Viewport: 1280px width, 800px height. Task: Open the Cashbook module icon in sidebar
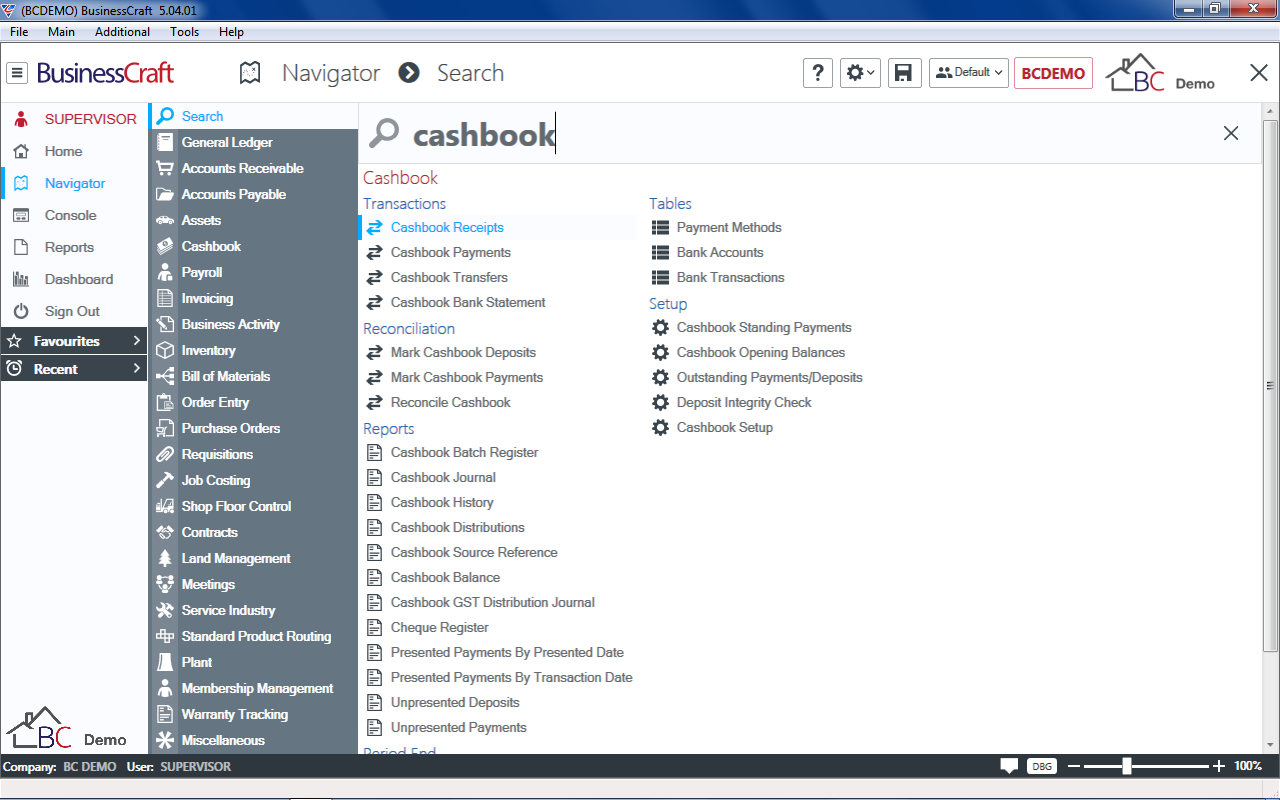coord(165,246)
